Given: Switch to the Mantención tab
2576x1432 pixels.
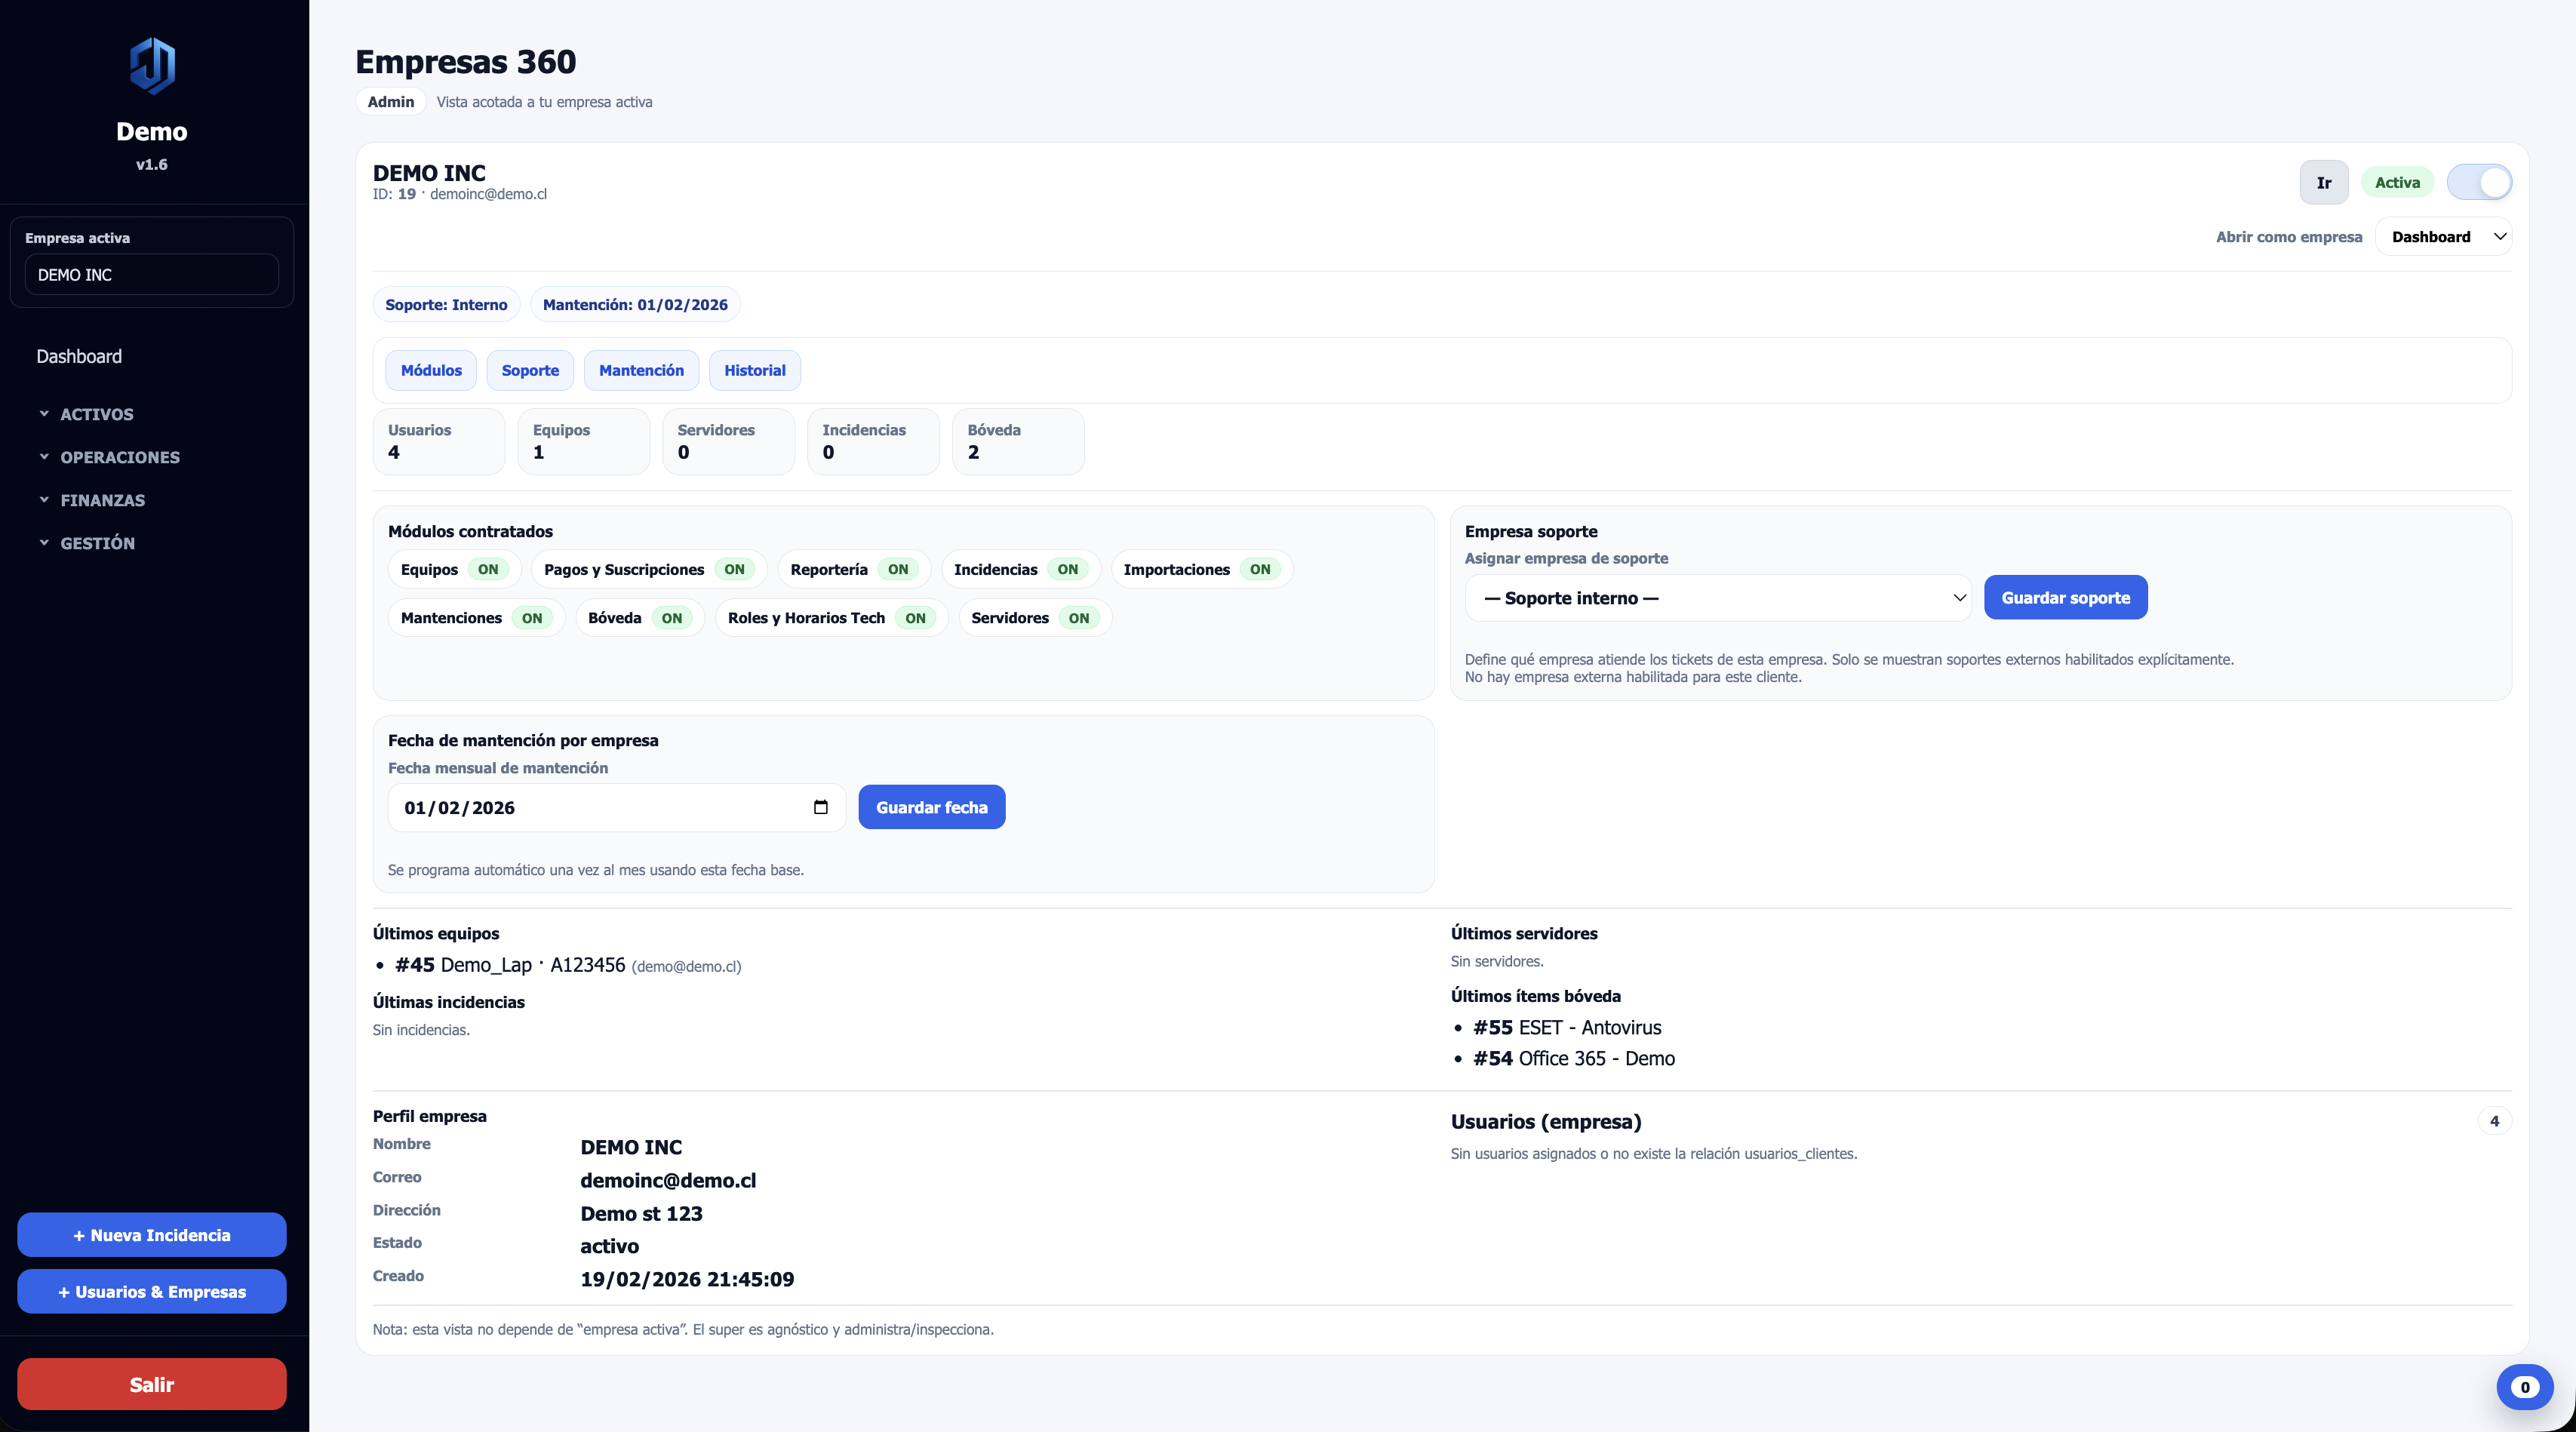Looking at the screenshot, I should tap(641, 370).
